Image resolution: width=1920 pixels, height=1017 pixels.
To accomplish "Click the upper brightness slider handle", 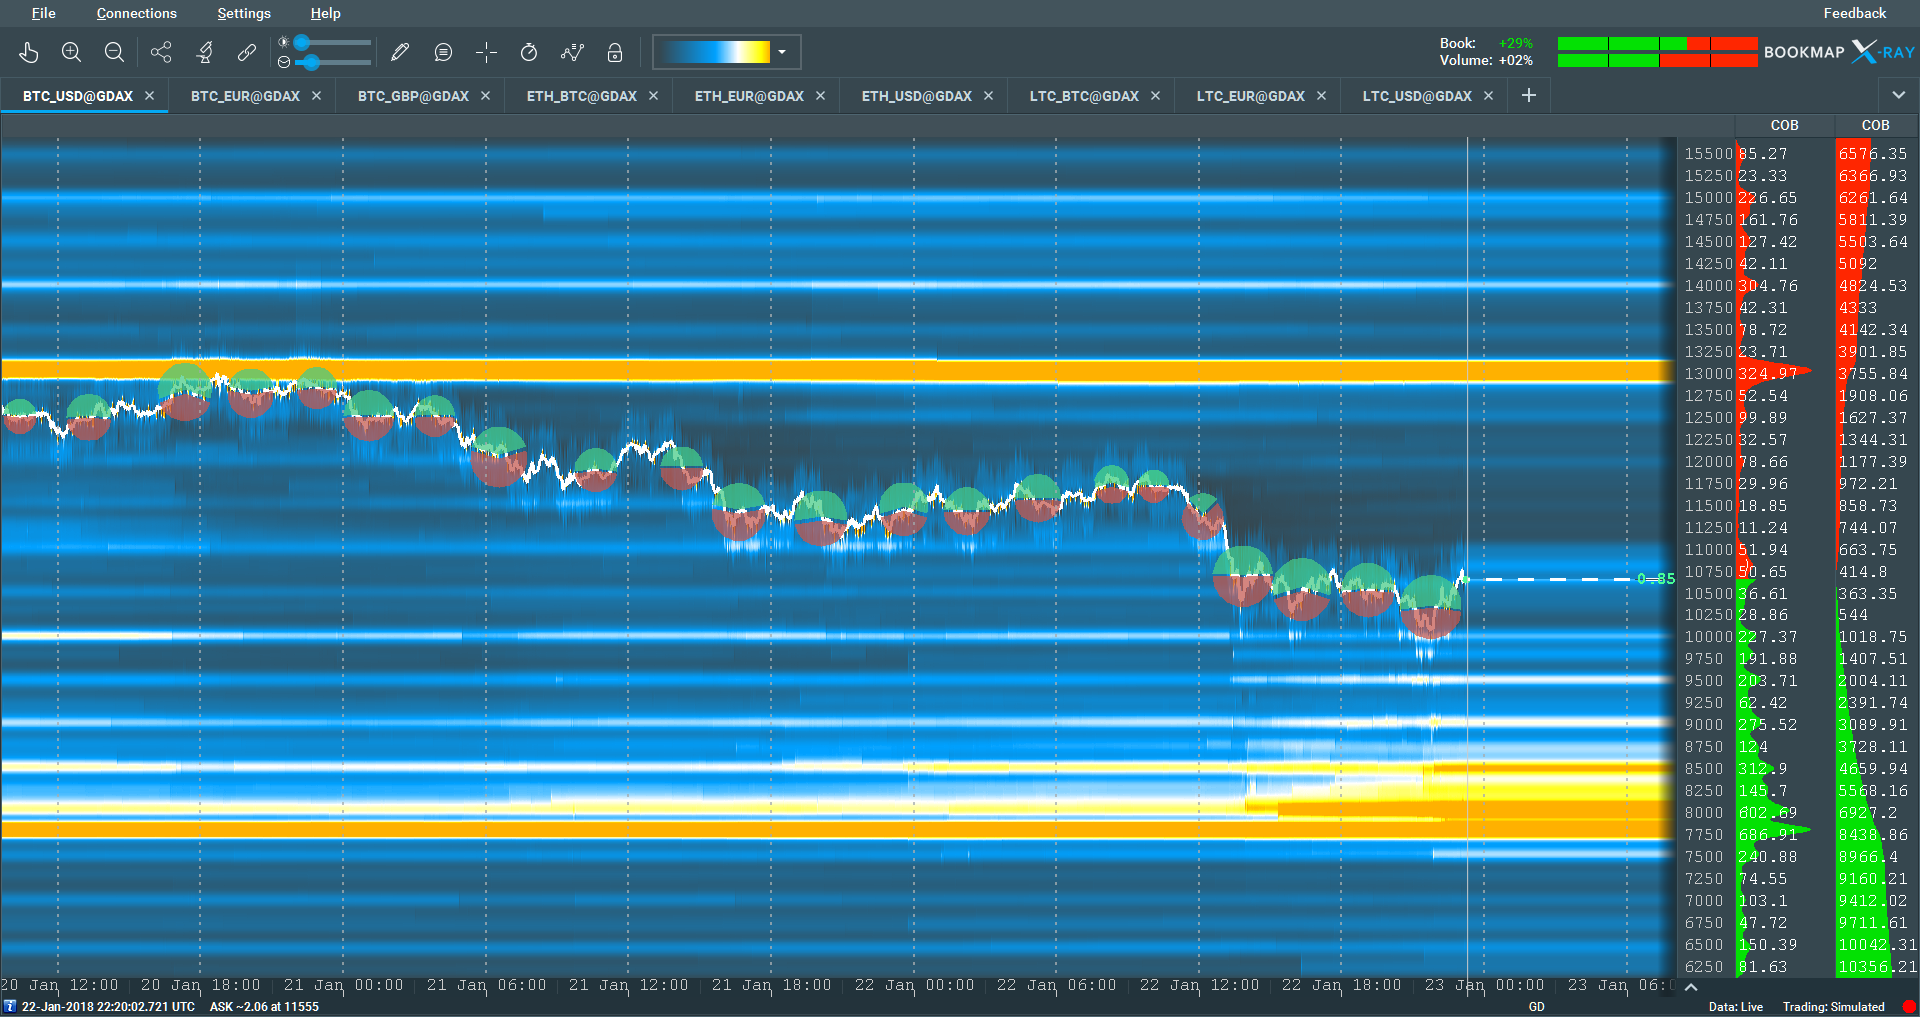I will 301,43.
